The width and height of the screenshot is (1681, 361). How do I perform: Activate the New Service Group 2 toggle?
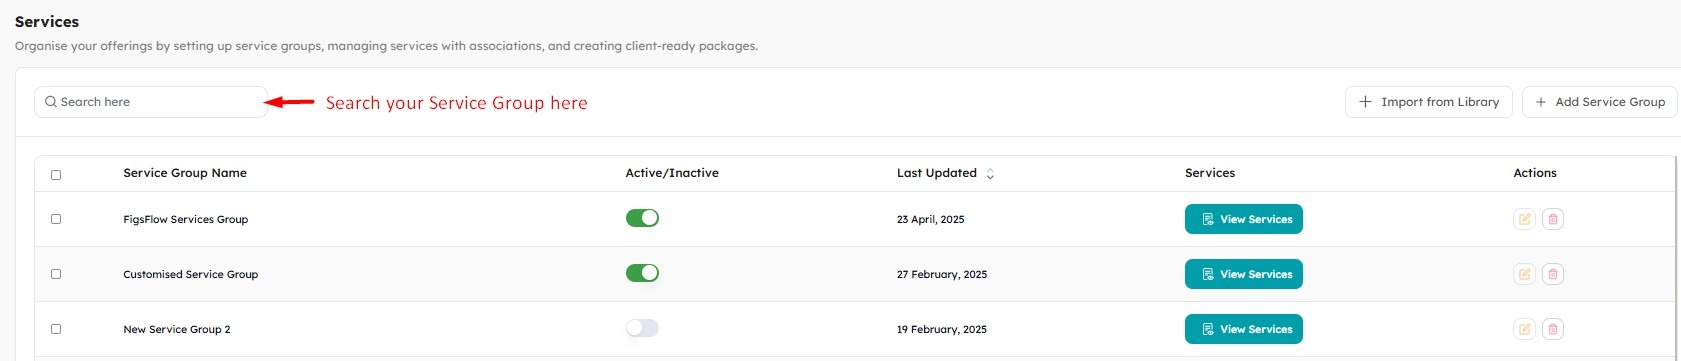[642, 328]
